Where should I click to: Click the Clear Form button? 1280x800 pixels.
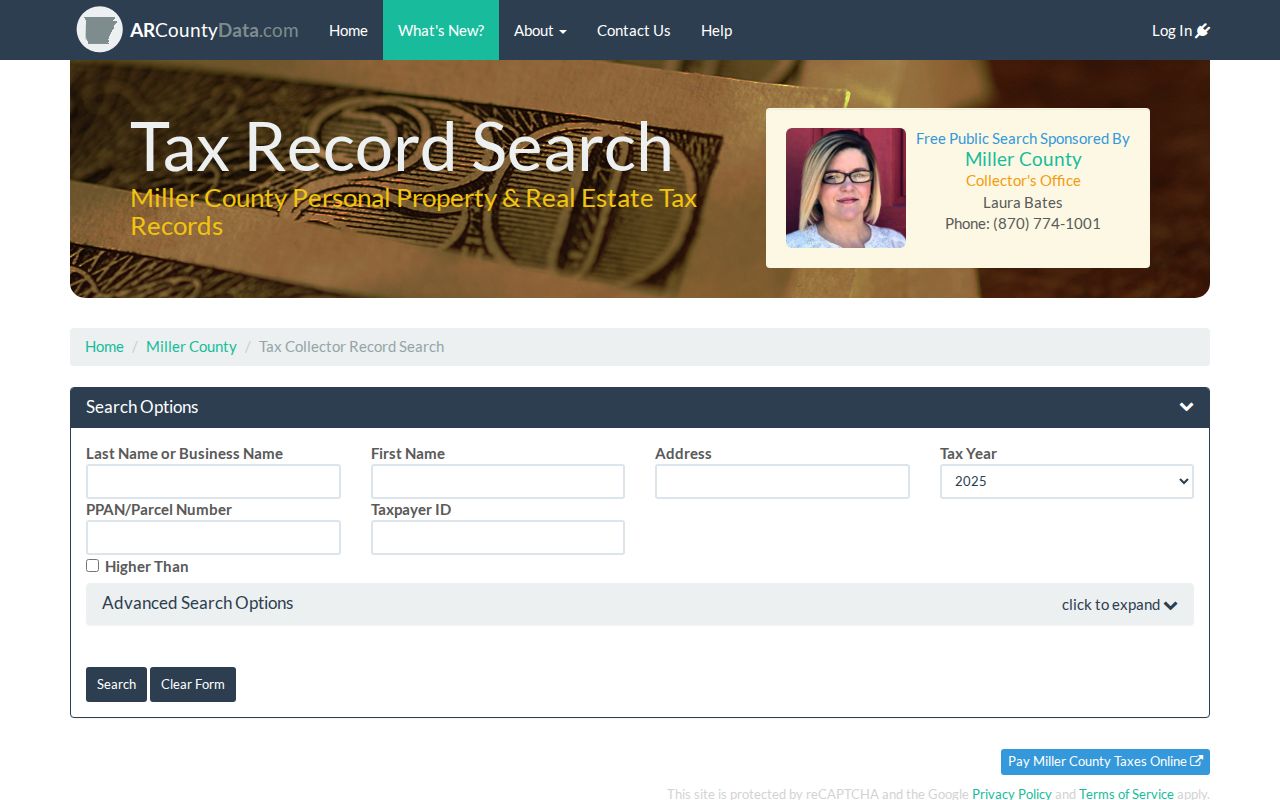coord(193,684)
